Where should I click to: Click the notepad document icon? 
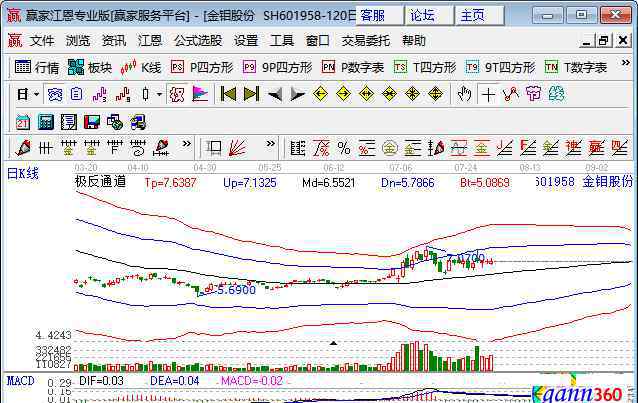69,122
